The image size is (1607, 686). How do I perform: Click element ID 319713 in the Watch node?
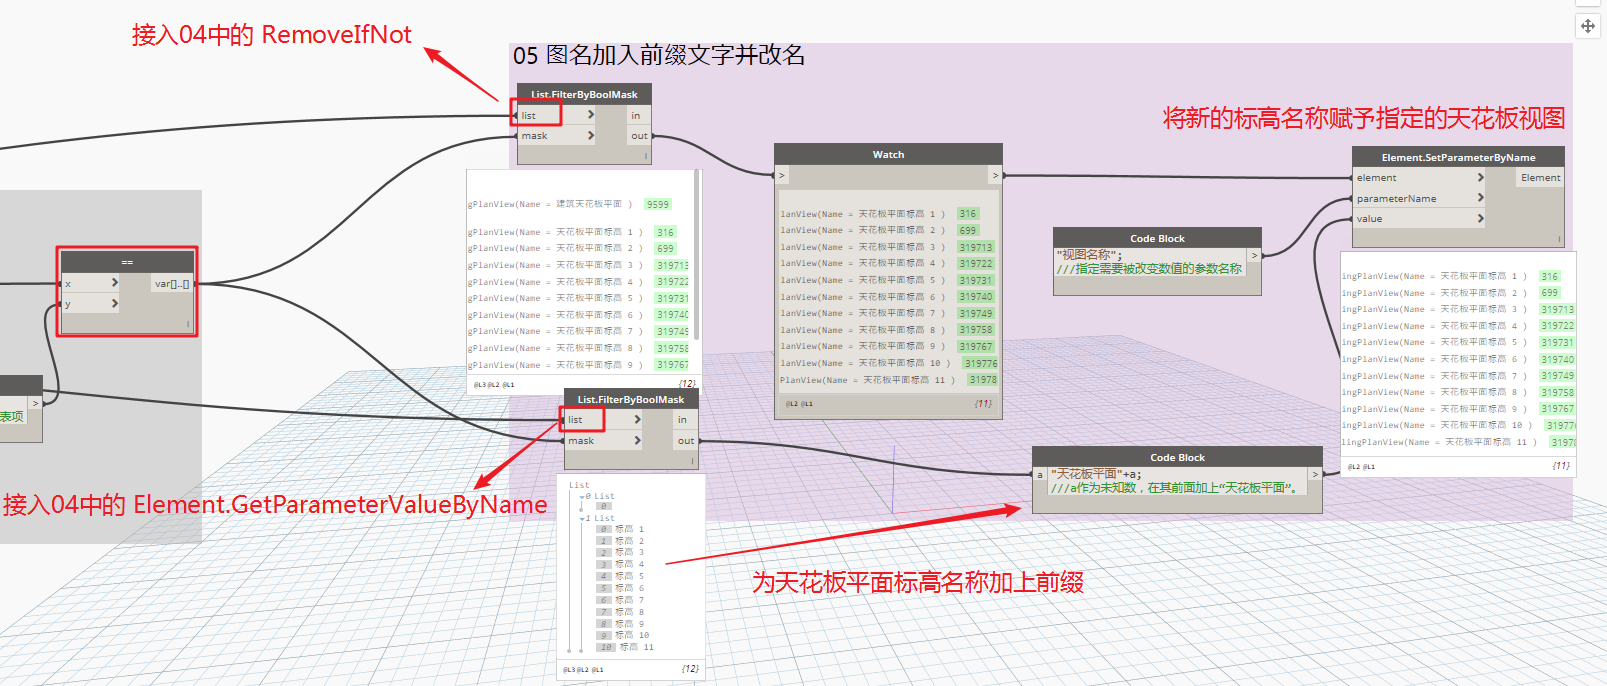coord(976,247)
